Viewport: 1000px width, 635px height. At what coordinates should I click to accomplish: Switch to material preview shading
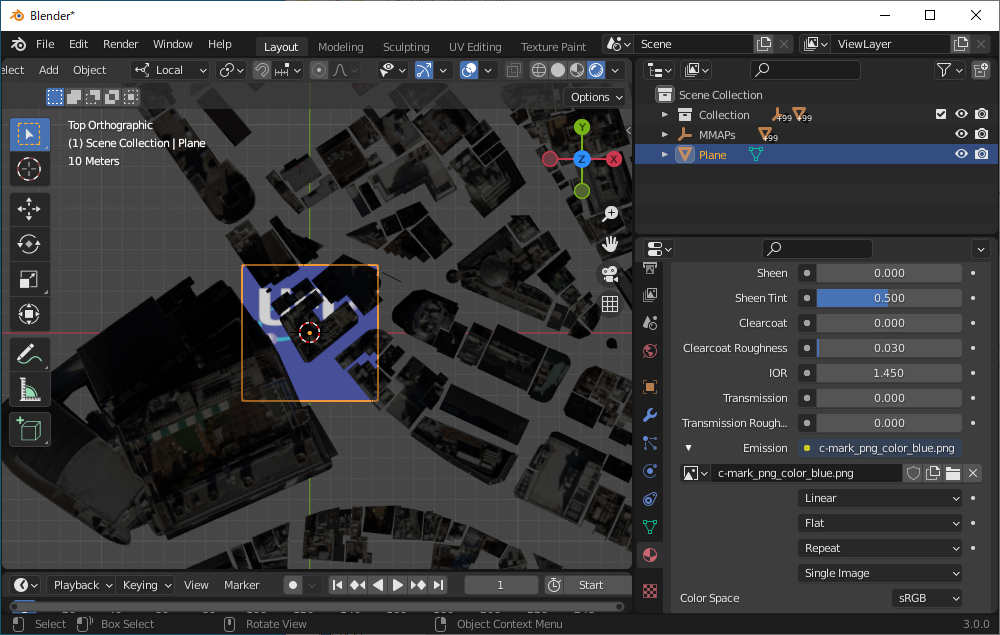[577, 70]
